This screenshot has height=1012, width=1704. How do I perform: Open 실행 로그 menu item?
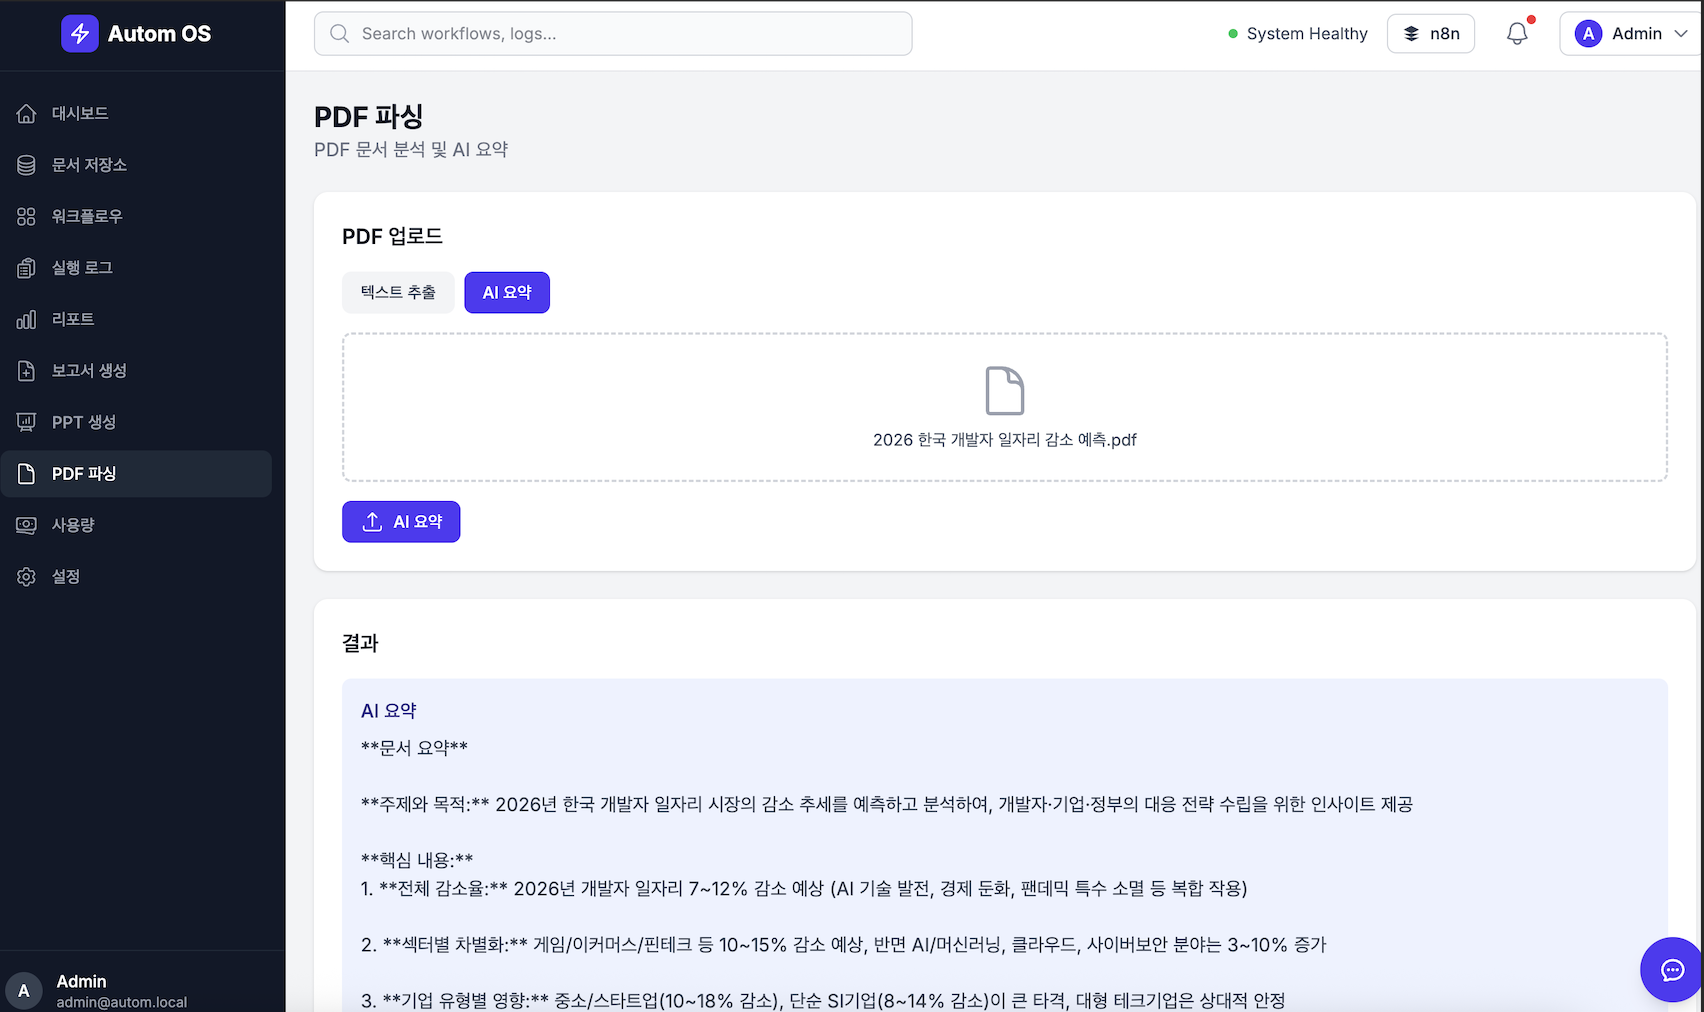tap(82, 268)
